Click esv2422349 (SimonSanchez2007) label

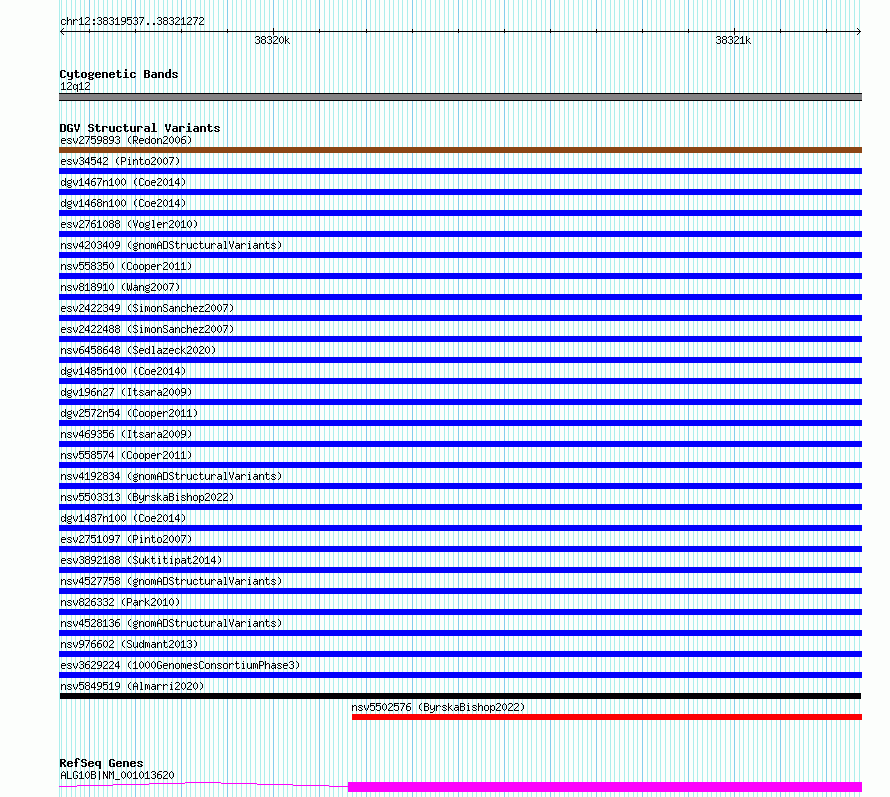coord(147,308)
